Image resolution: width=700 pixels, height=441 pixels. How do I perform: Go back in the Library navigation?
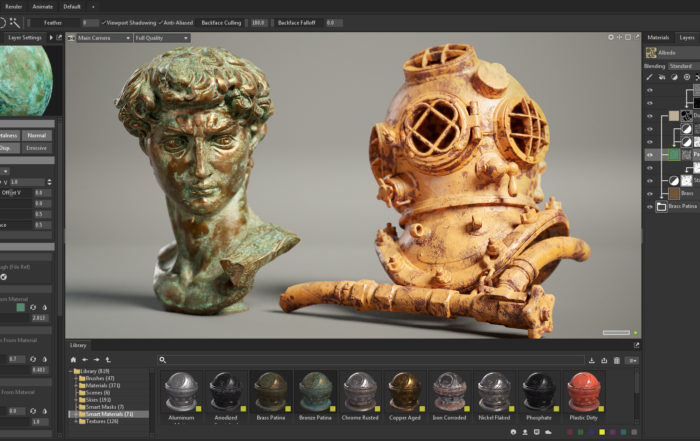[x=85, y=360]
